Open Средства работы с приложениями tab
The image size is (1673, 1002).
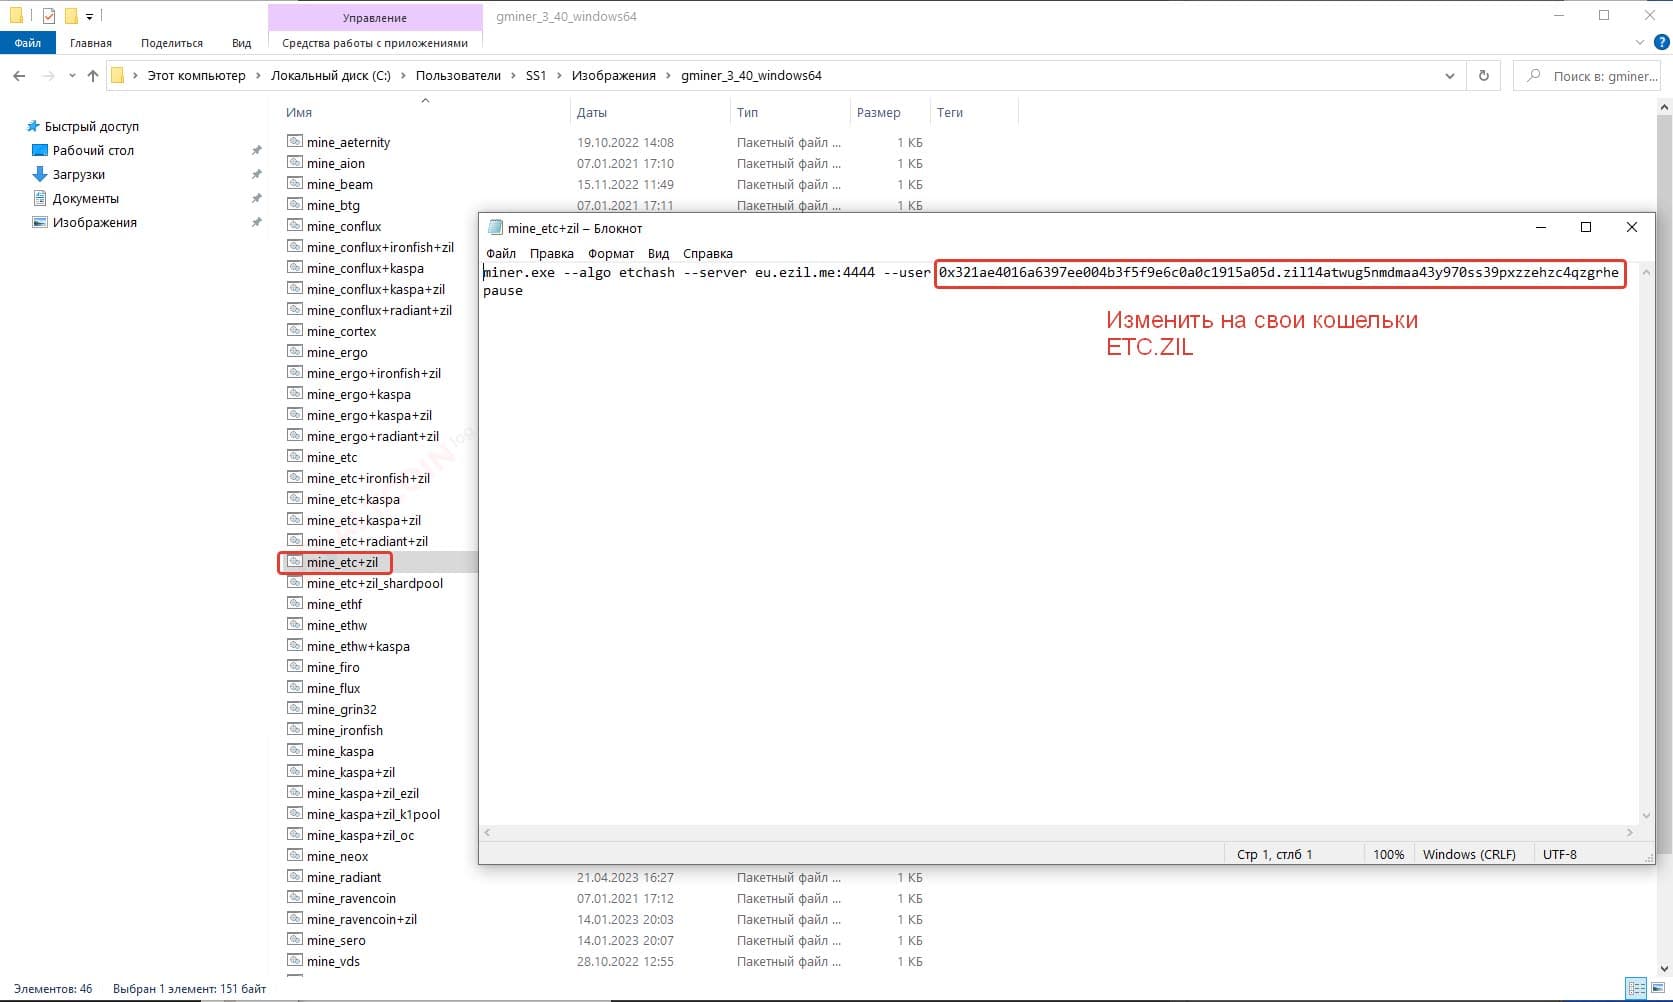(x=375, y=43)
